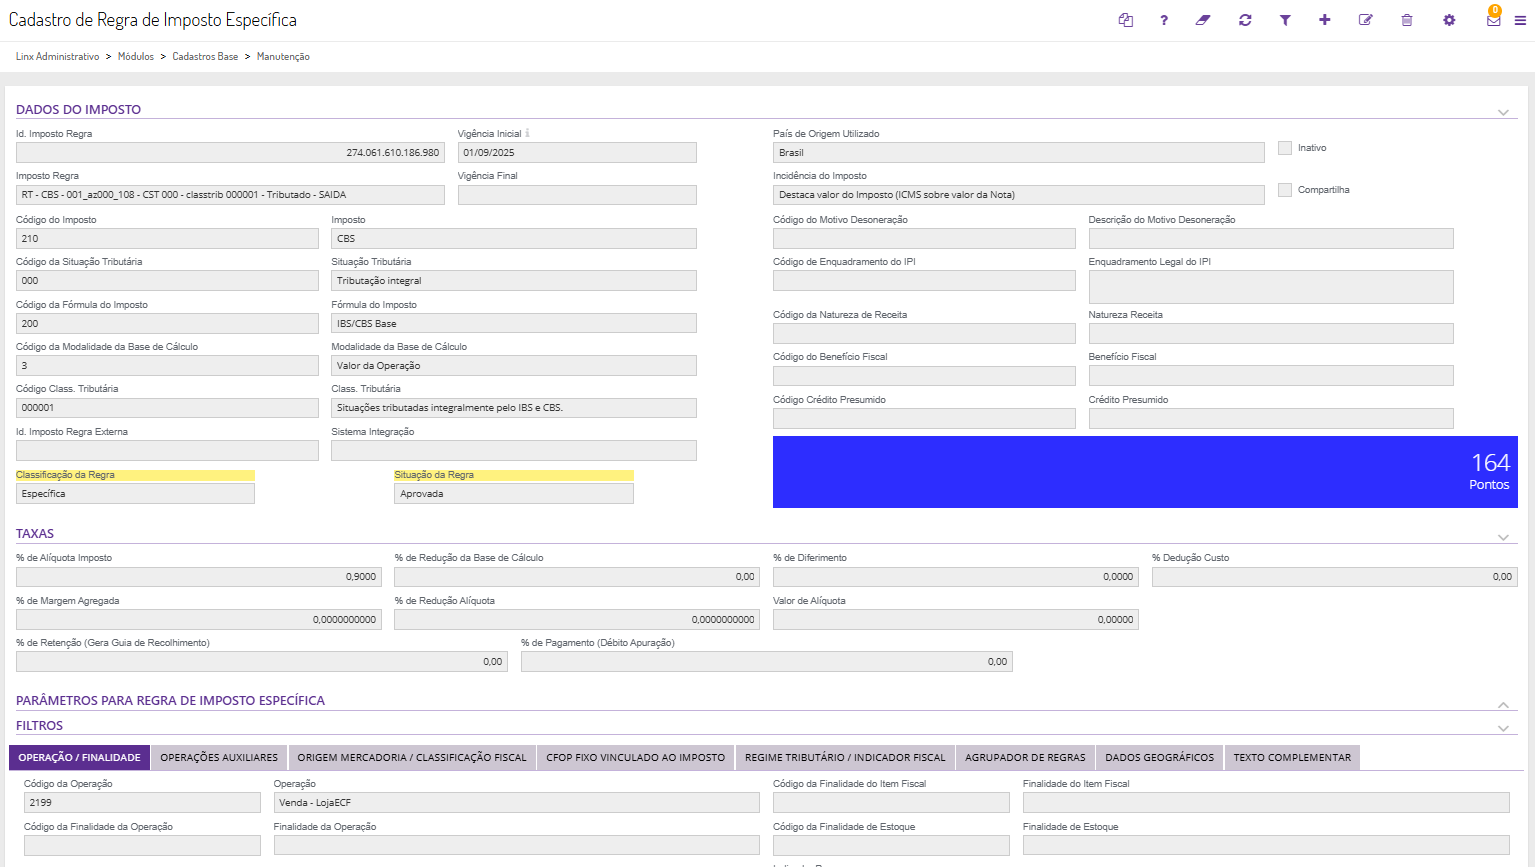Viewport: 1535px width, 867px height.
Task: Toggle the Compartilha checkbox
Action: [1285, 190]
